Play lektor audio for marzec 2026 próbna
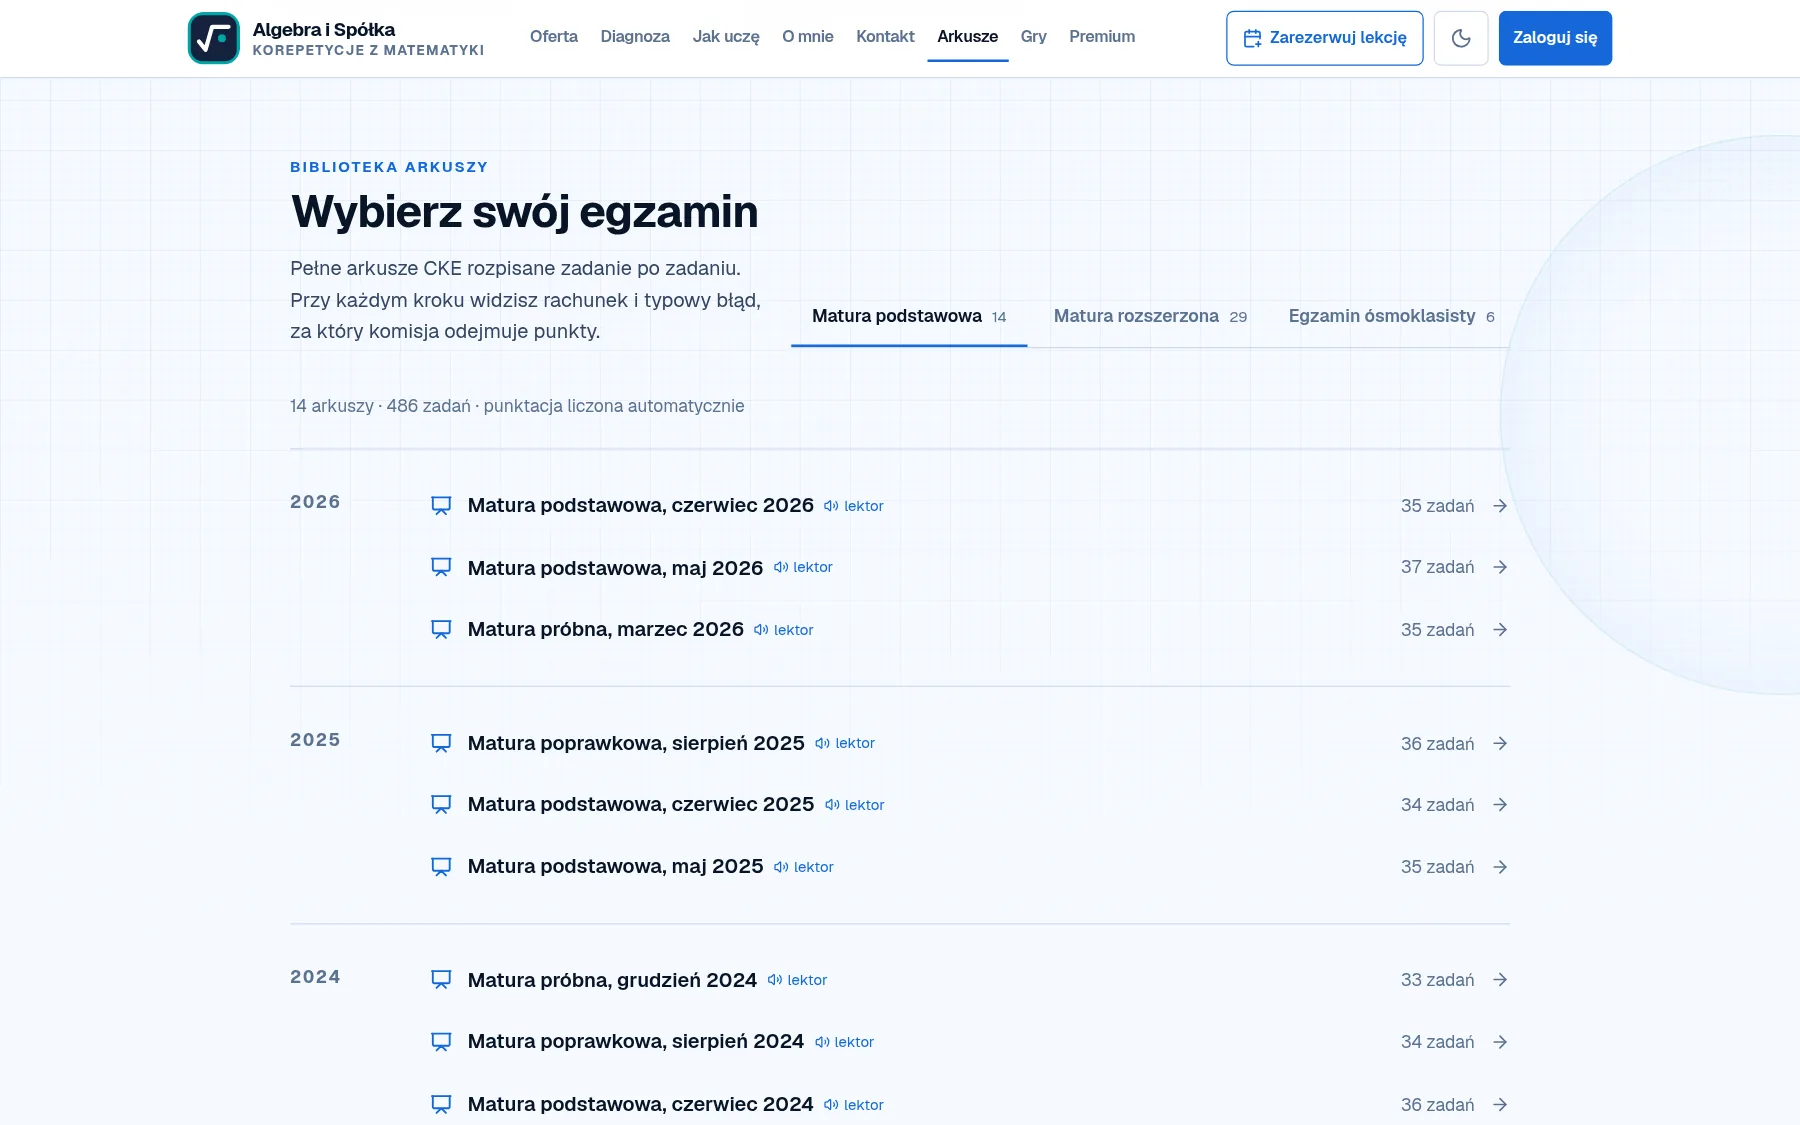 click(784, 630)
